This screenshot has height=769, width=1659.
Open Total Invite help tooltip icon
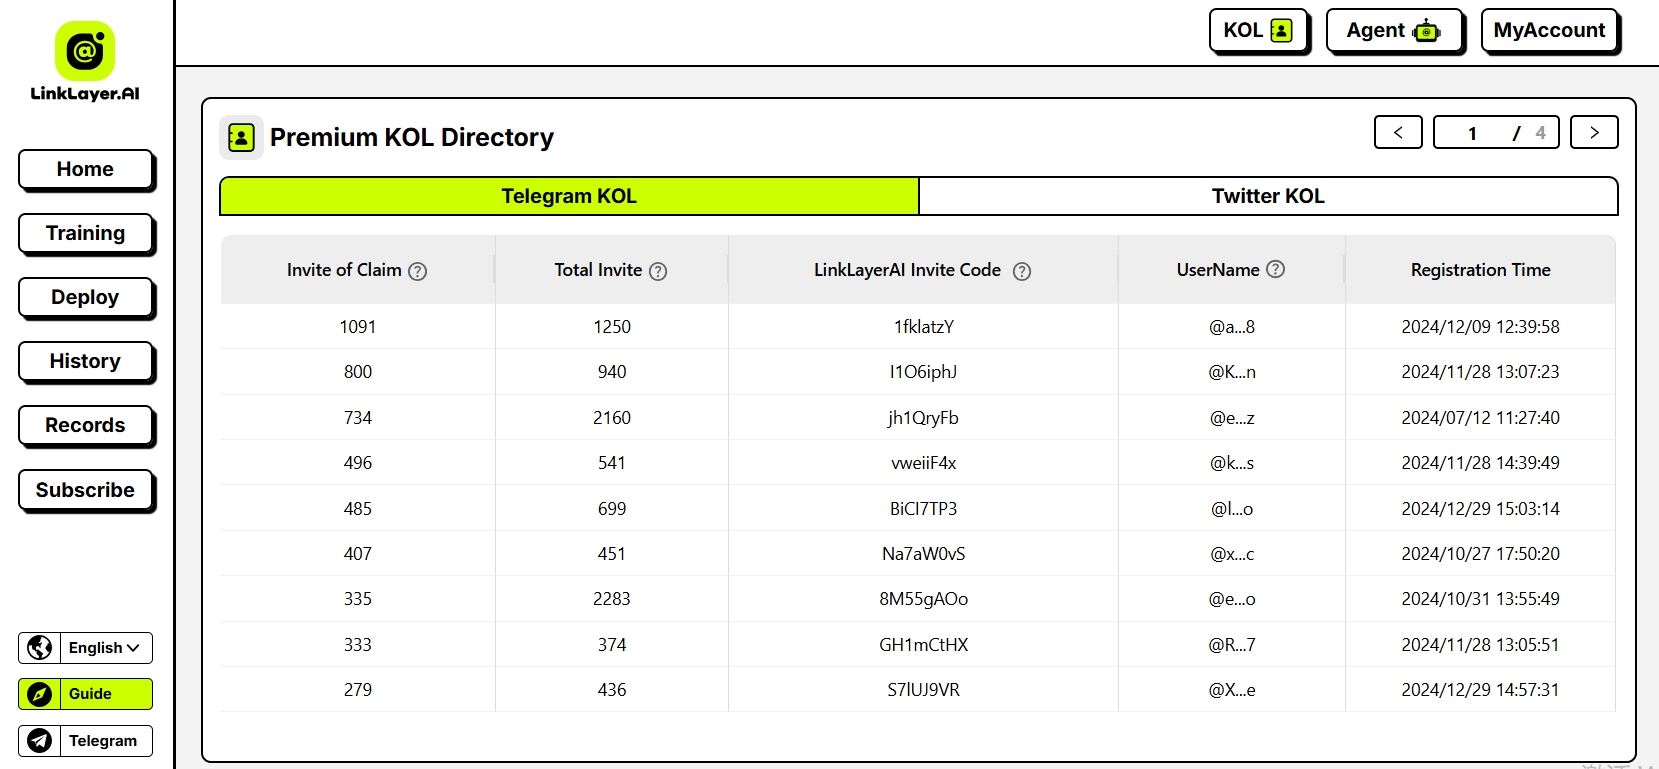tap(658, 271)
